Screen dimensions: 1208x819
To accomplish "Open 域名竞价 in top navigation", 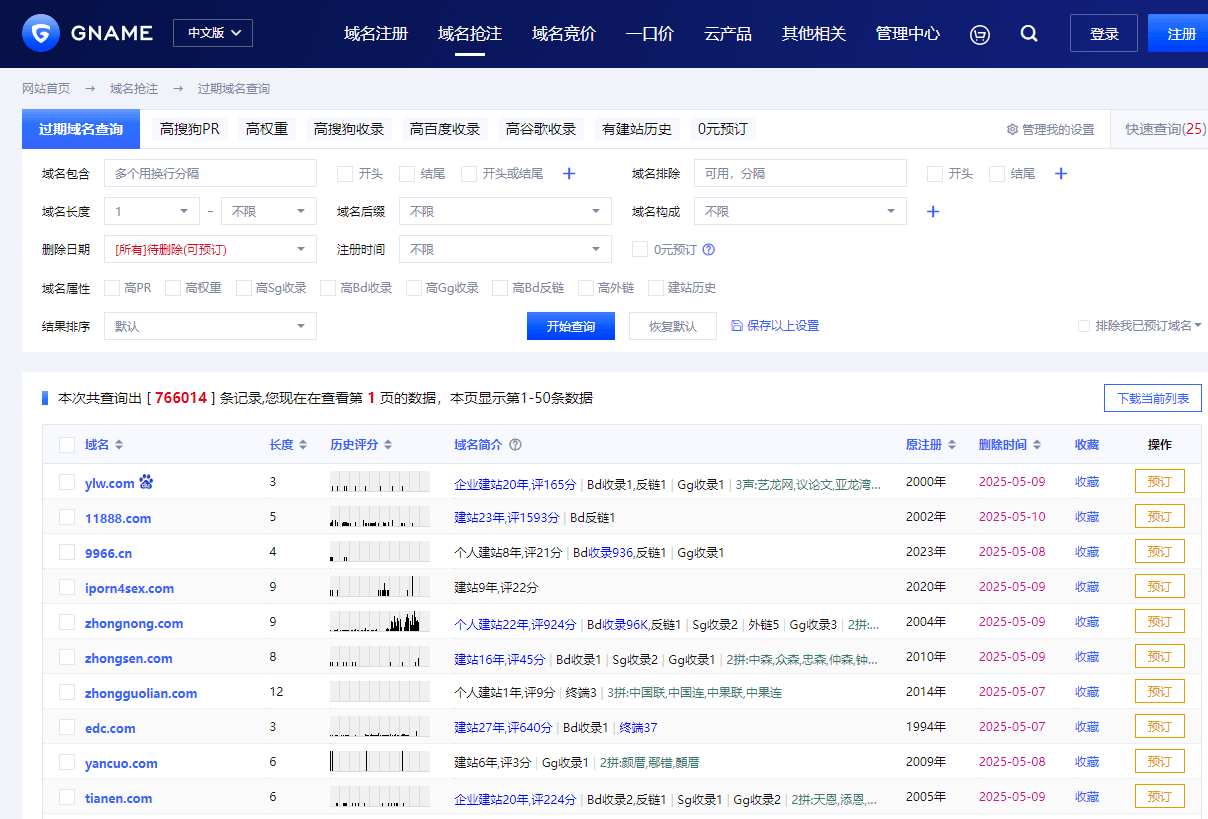I will [x=564, y=34].
